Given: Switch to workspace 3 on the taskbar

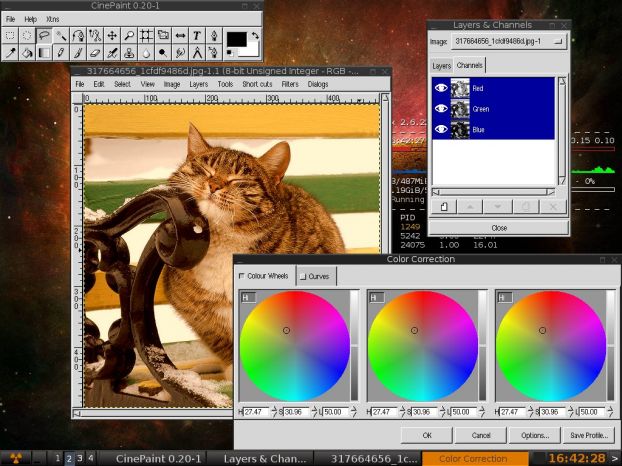Looking at the screenshot, I should pyautogui.click(x=80, y=458).
